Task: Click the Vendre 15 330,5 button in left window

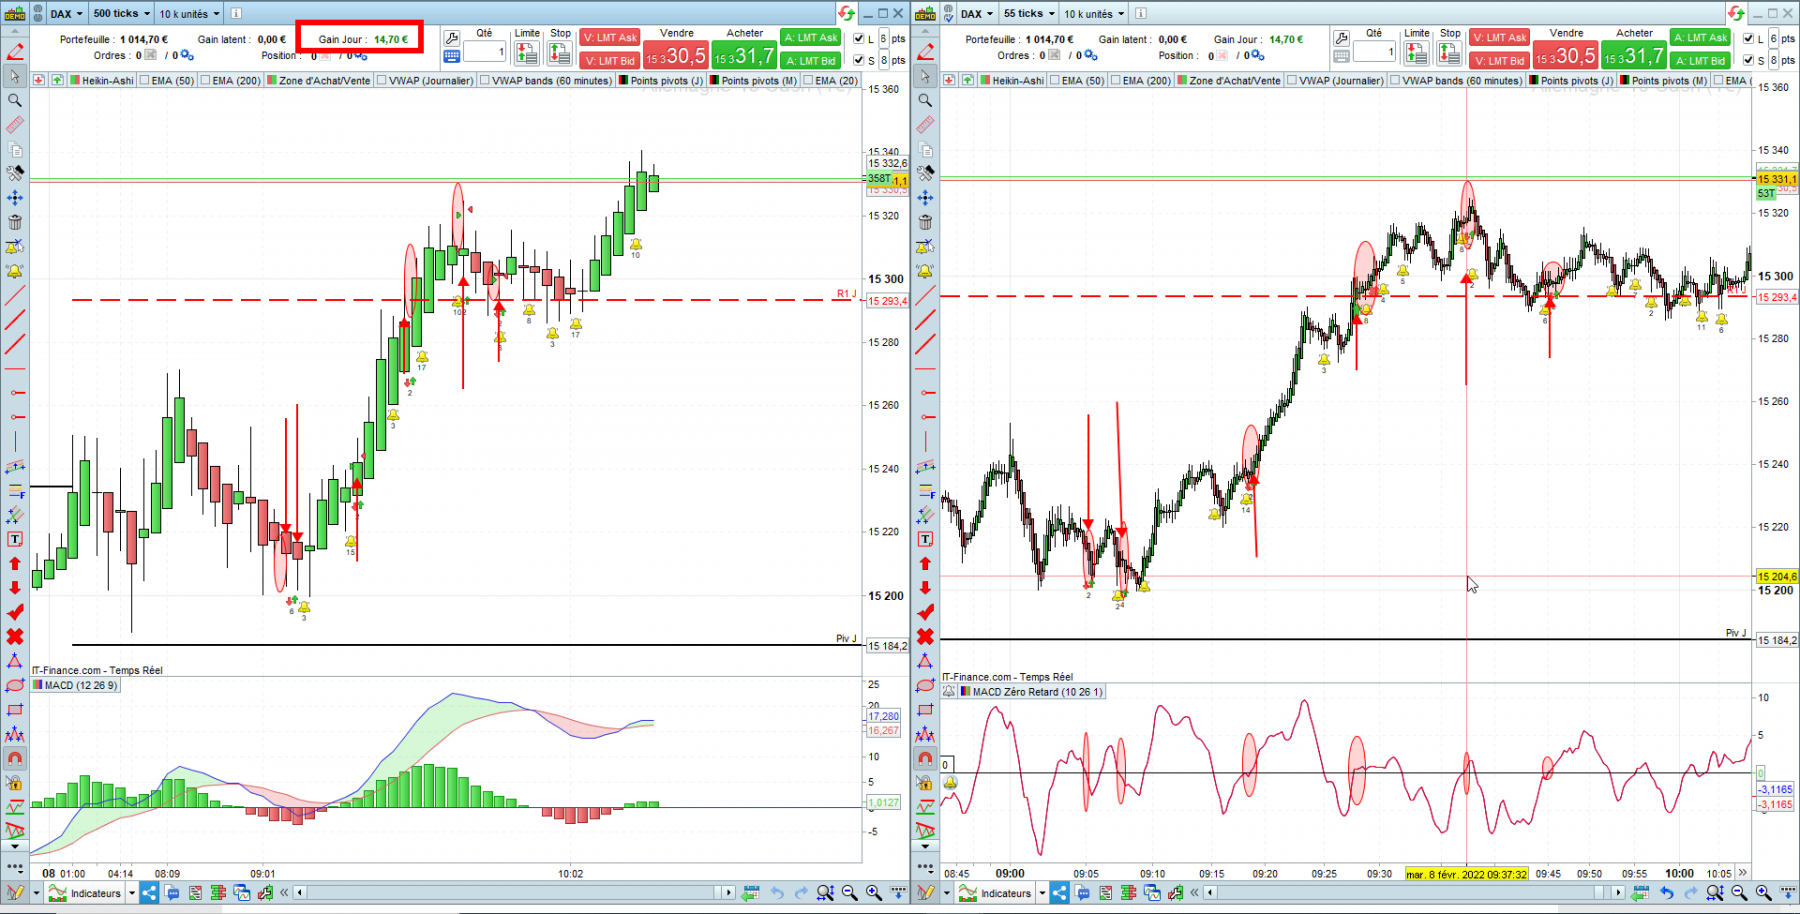Action: [675, 55]
